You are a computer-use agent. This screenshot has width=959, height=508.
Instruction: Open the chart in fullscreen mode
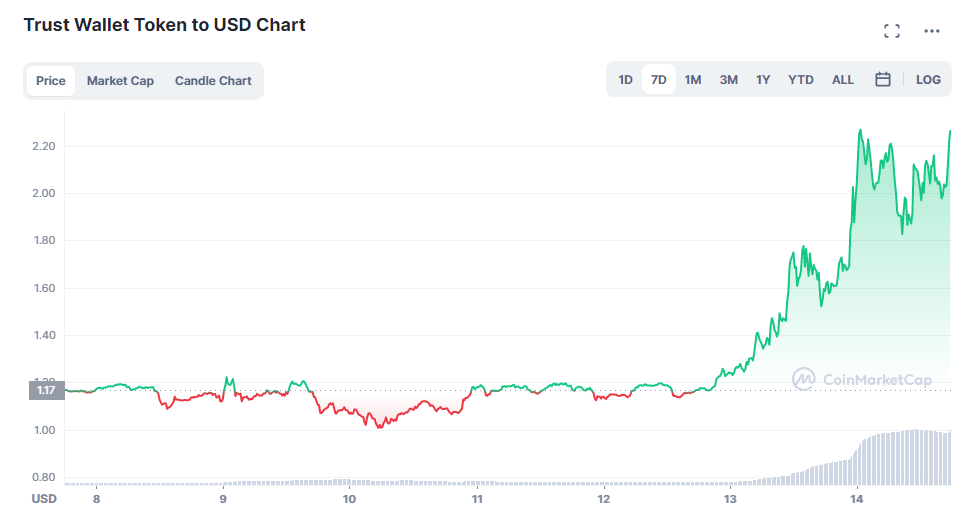coord(892,31)
